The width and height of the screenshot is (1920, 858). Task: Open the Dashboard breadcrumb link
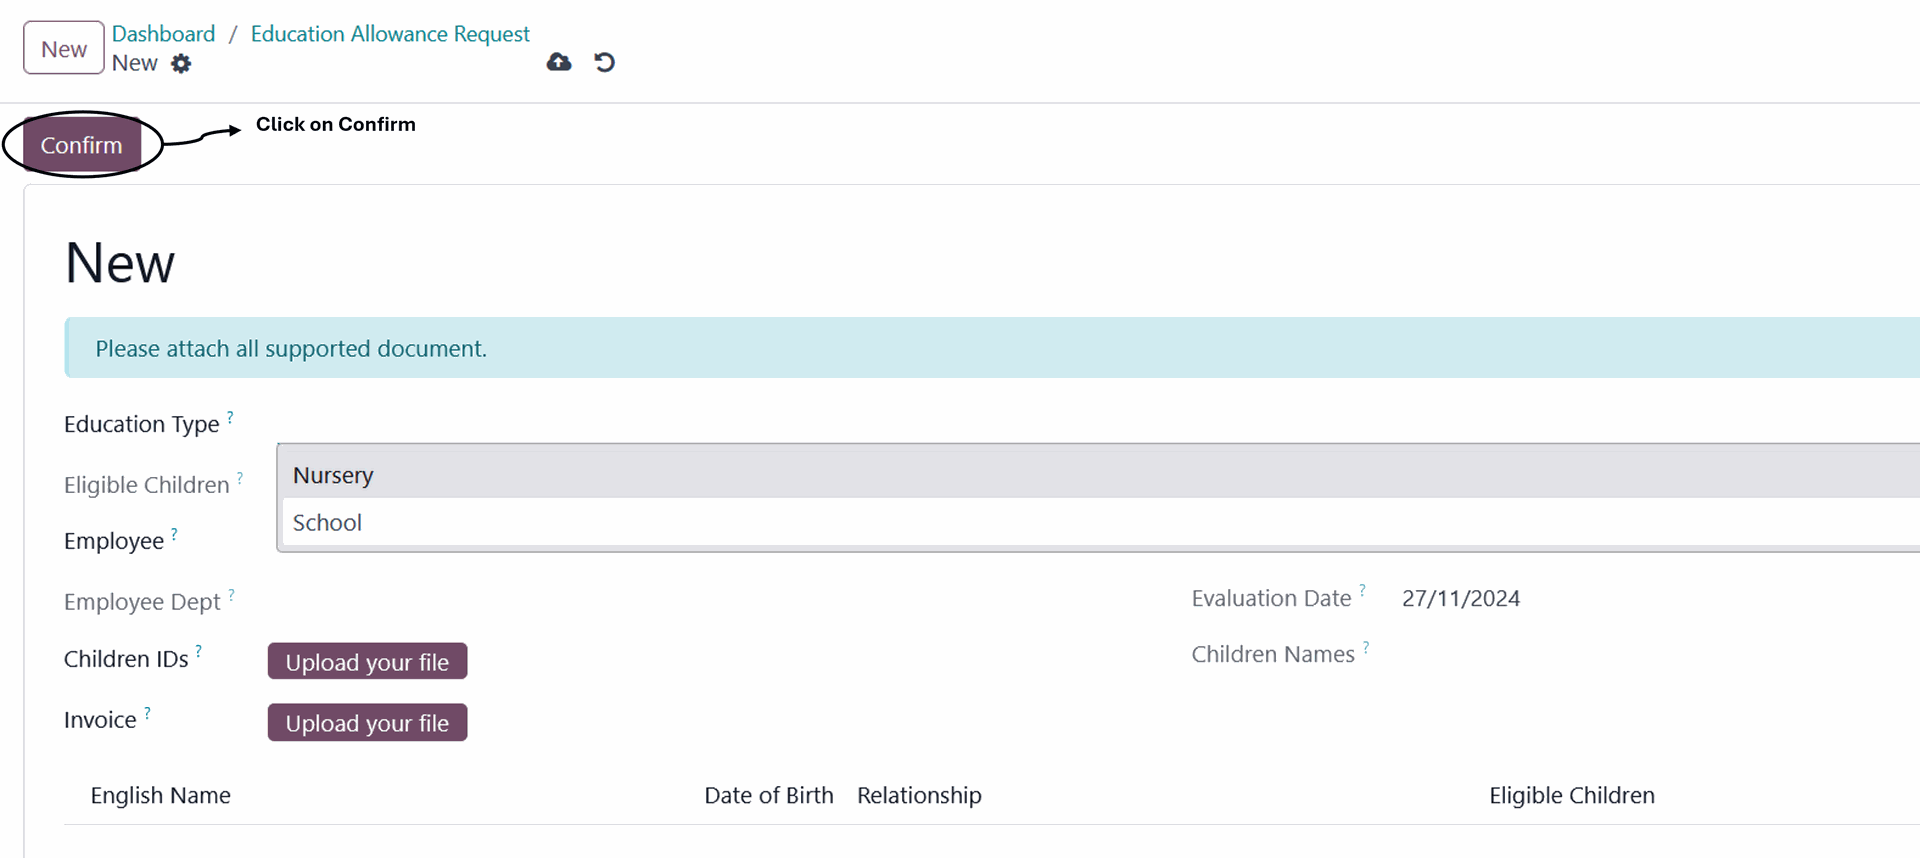163,34
